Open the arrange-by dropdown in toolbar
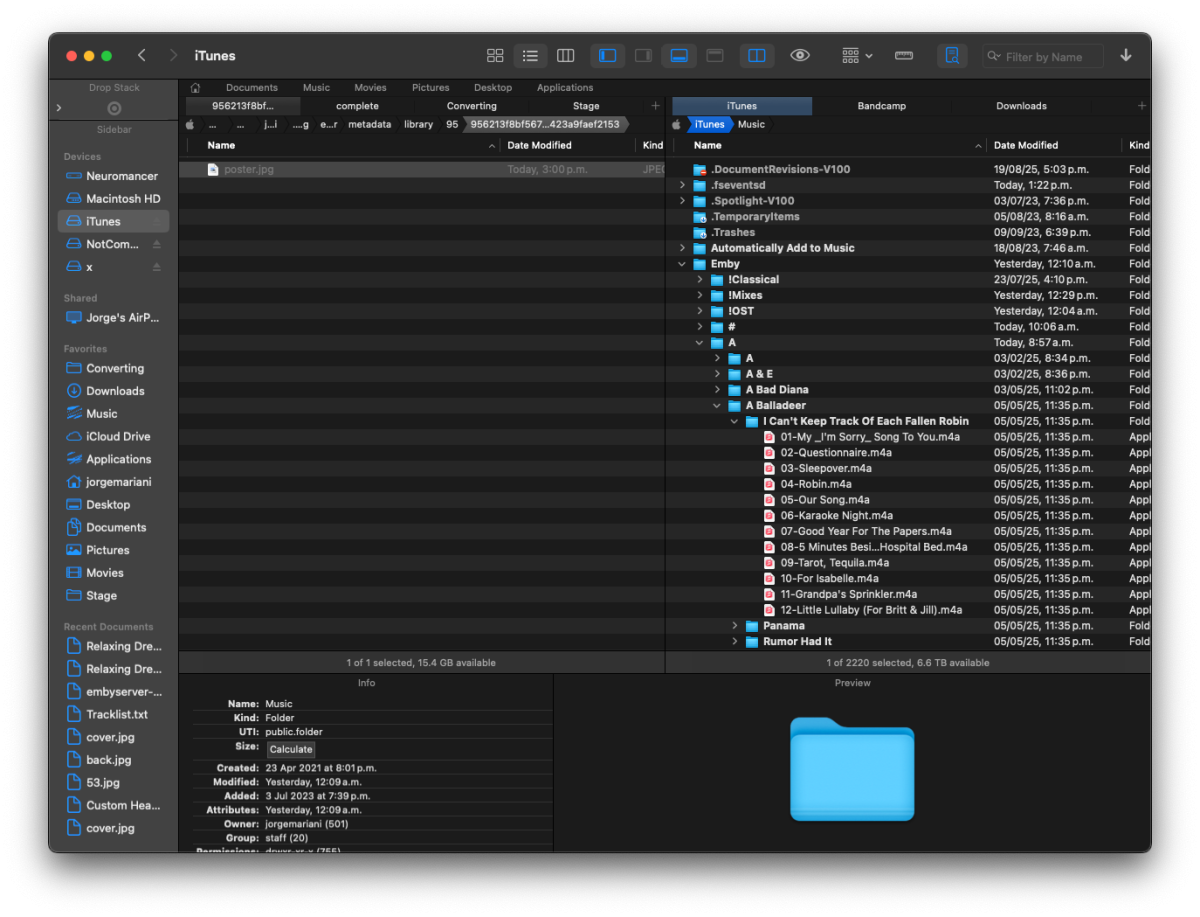Screen dimensions: 1200x917 [857, 56]
